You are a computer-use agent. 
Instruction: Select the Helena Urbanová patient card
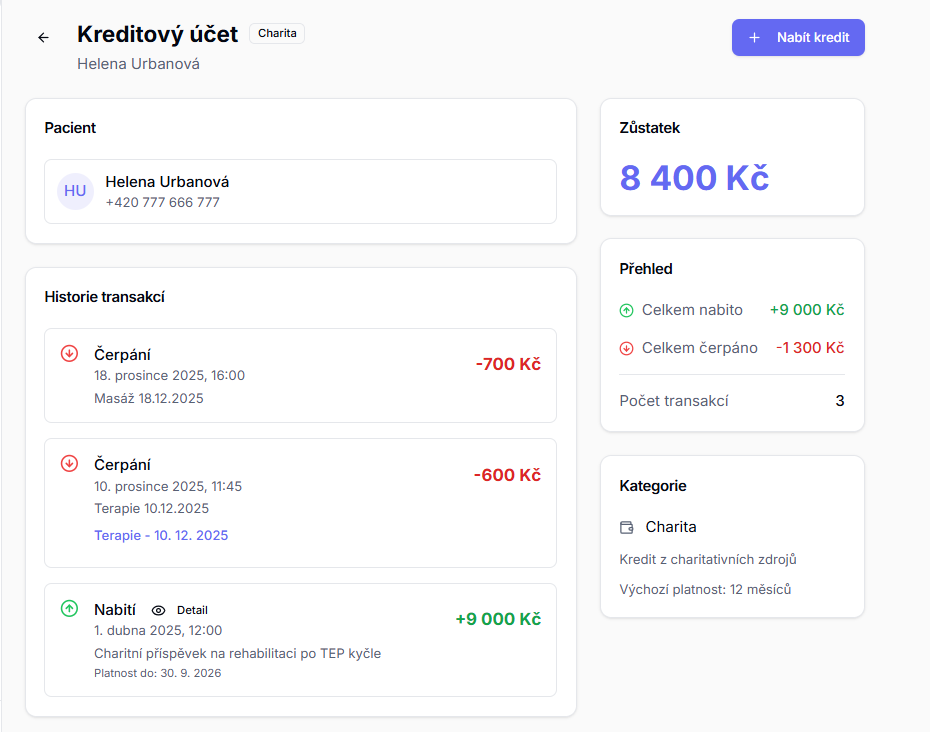point(300,191)
